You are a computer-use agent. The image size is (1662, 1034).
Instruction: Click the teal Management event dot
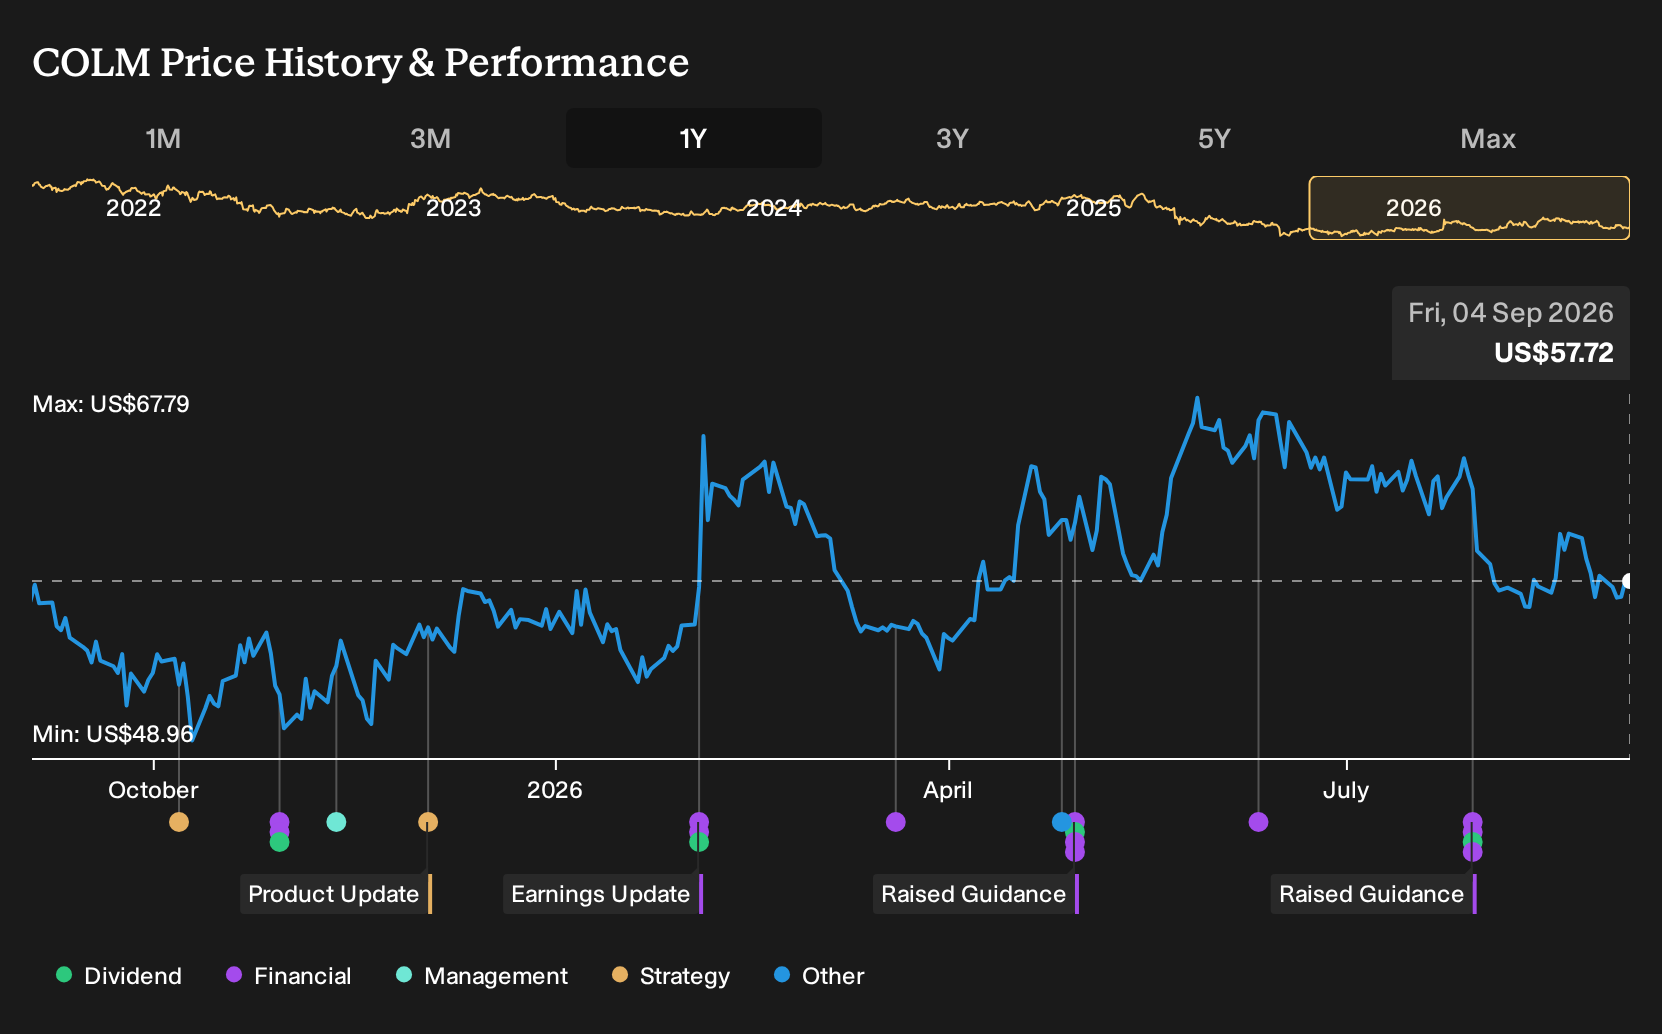coord(336,822)
